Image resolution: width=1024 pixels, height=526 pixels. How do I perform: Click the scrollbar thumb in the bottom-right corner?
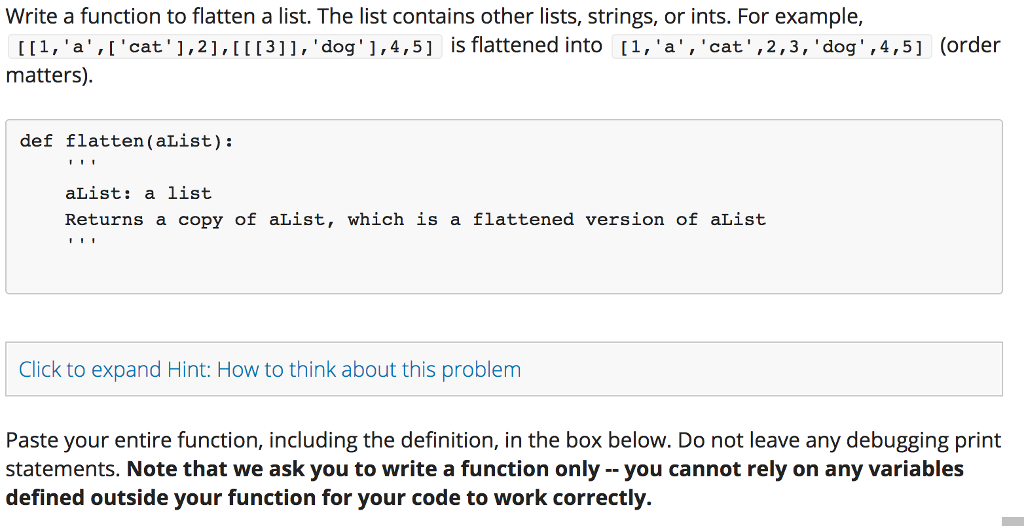(1013, 521)
